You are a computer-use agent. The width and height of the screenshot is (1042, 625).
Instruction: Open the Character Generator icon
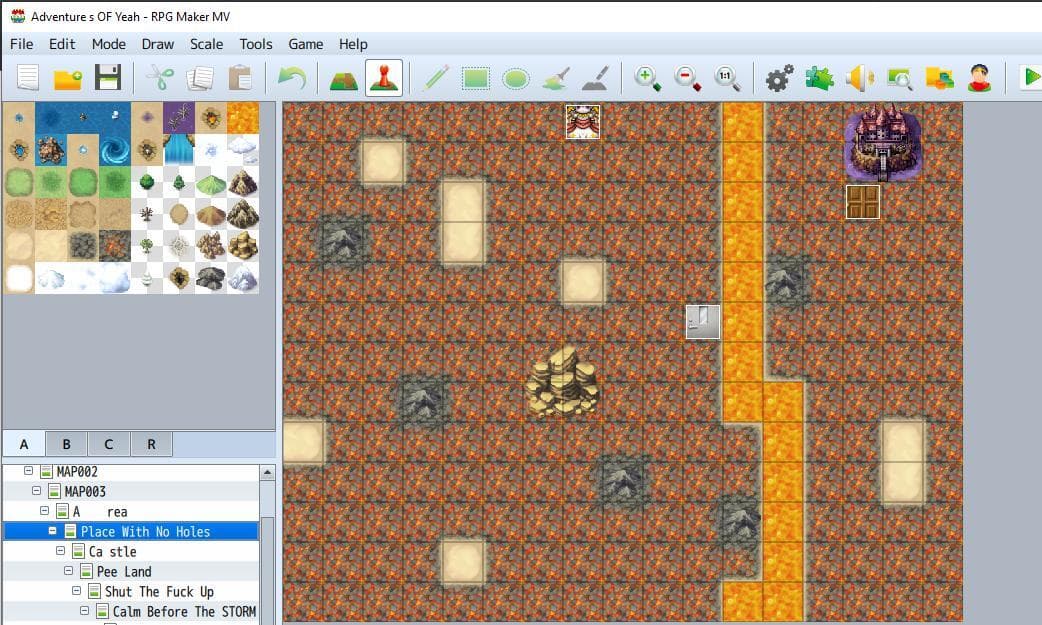tap(980, 78)
